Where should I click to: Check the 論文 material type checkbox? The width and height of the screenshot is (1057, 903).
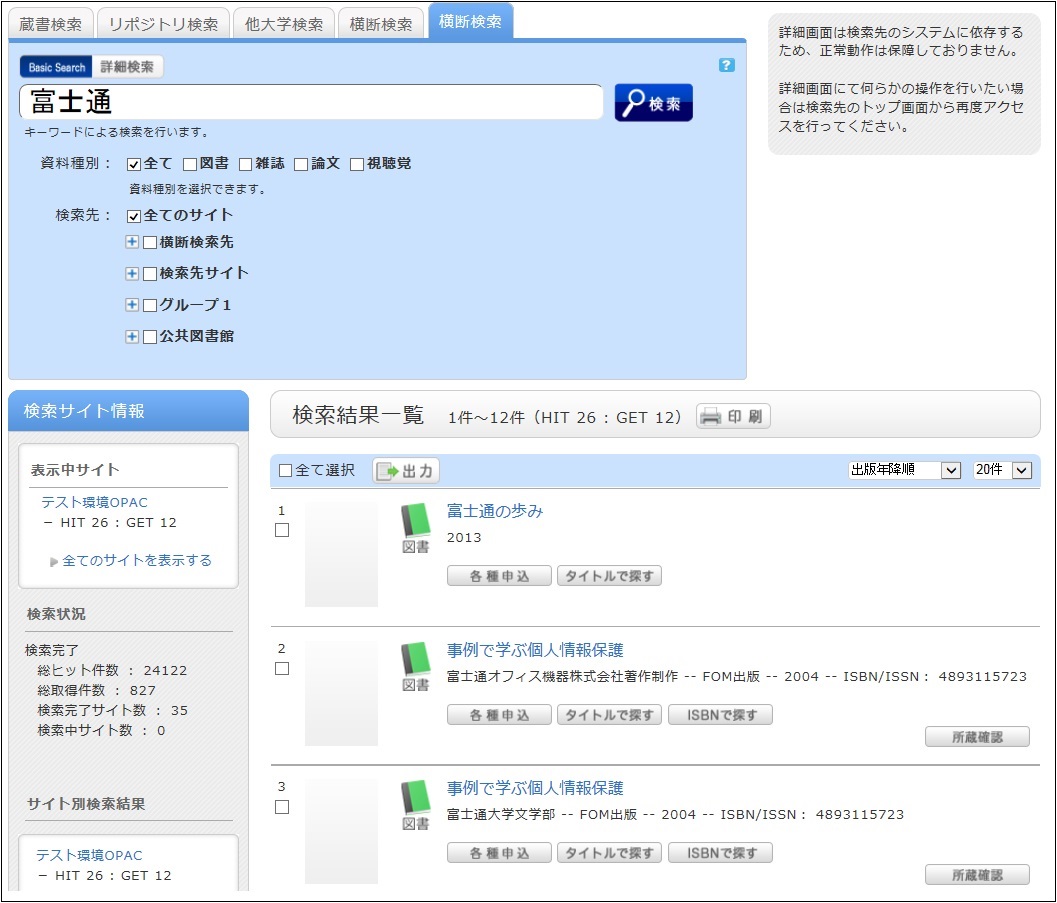click(301, 164)
